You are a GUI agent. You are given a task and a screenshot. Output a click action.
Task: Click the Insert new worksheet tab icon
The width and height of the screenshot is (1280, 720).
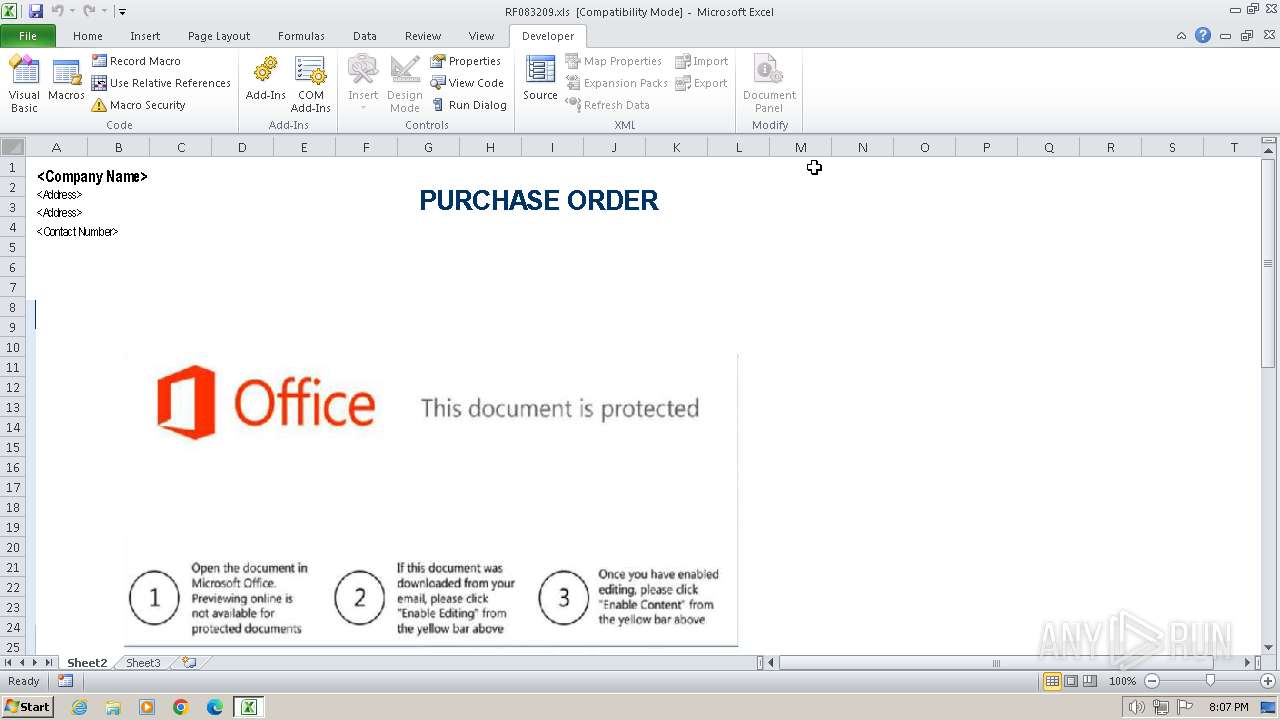pyautogui.click(x=189, y=663)
